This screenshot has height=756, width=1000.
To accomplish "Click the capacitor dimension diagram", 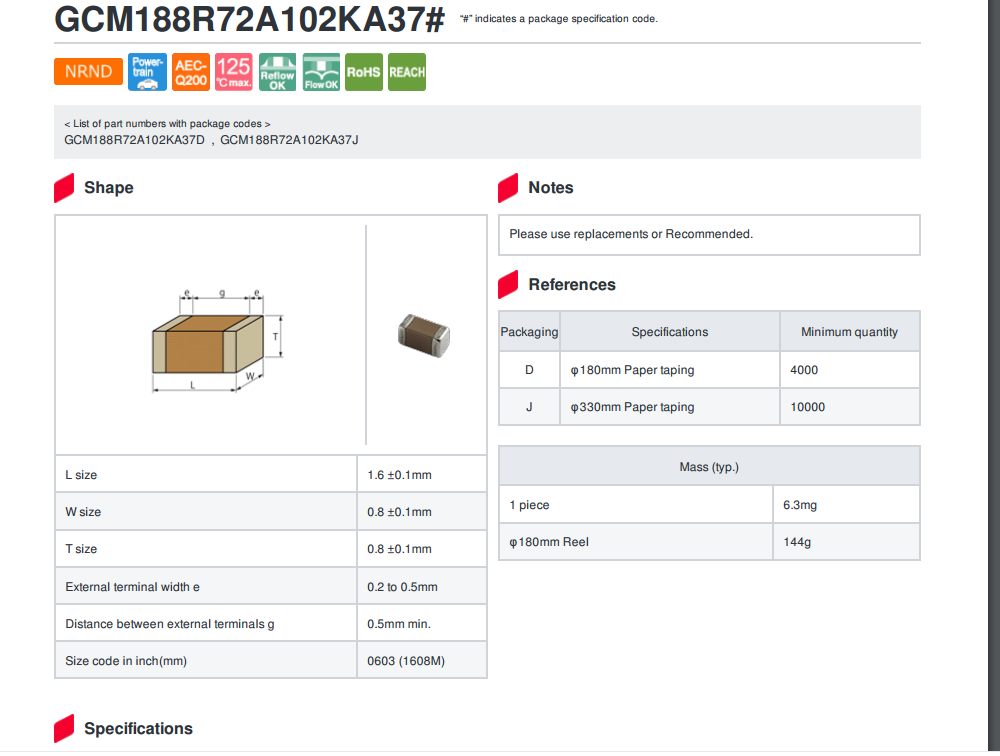I will click(x=217, y=341).
